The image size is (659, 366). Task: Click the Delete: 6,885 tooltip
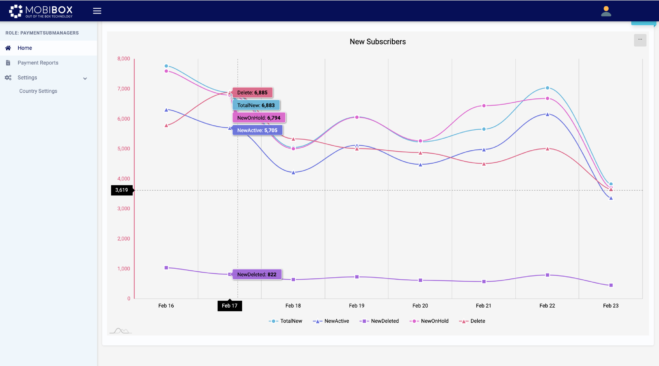(252, 92)
